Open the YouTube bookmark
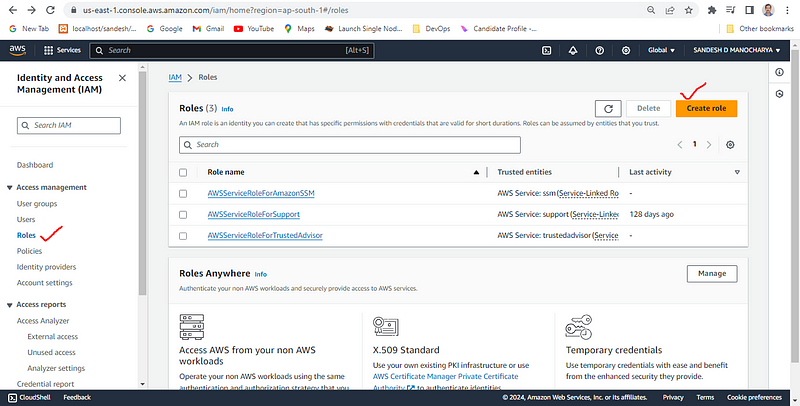Image resolution: width=800 pixels, height=406 pixels. point(254,29)
